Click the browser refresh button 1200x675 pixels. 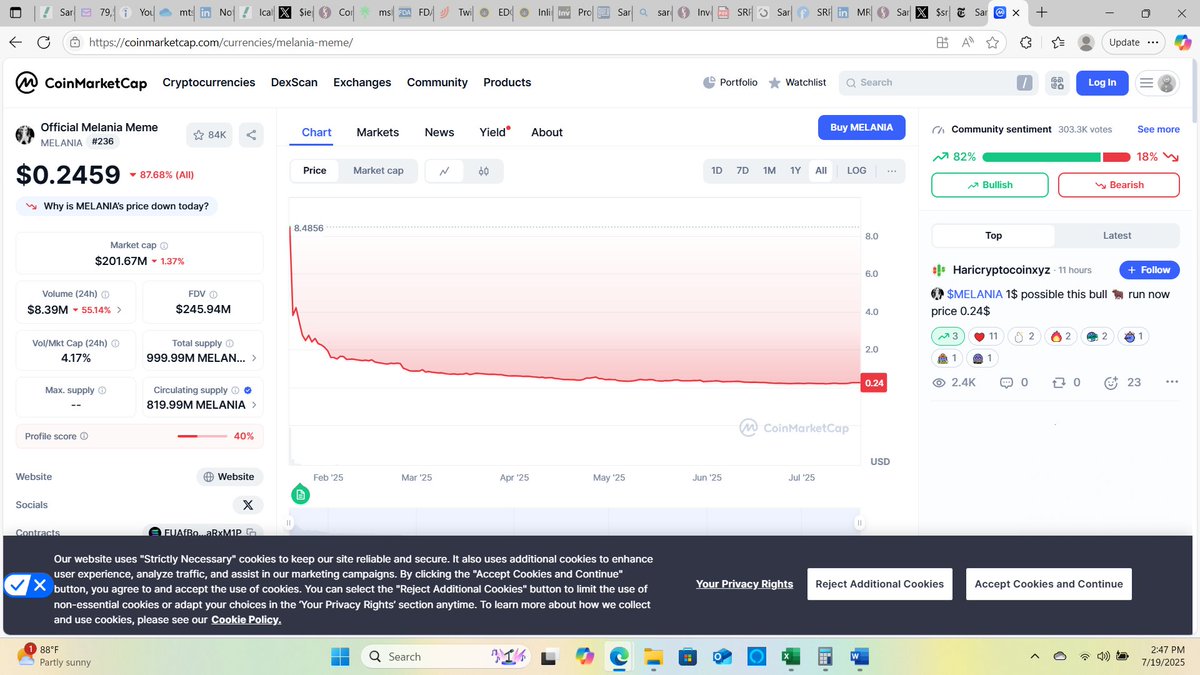click(43, 43)
